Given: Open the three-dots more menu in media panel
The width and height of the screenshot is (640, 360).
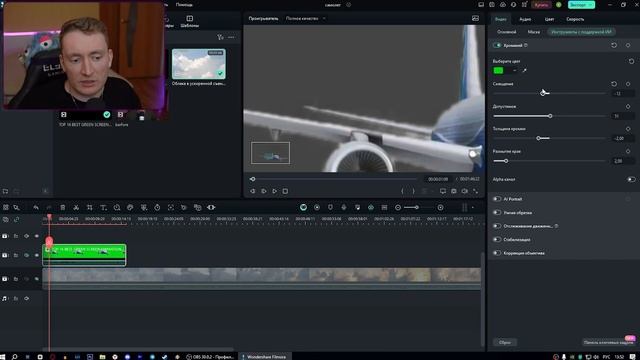Looking at the screenshot, I should [231, 37].
